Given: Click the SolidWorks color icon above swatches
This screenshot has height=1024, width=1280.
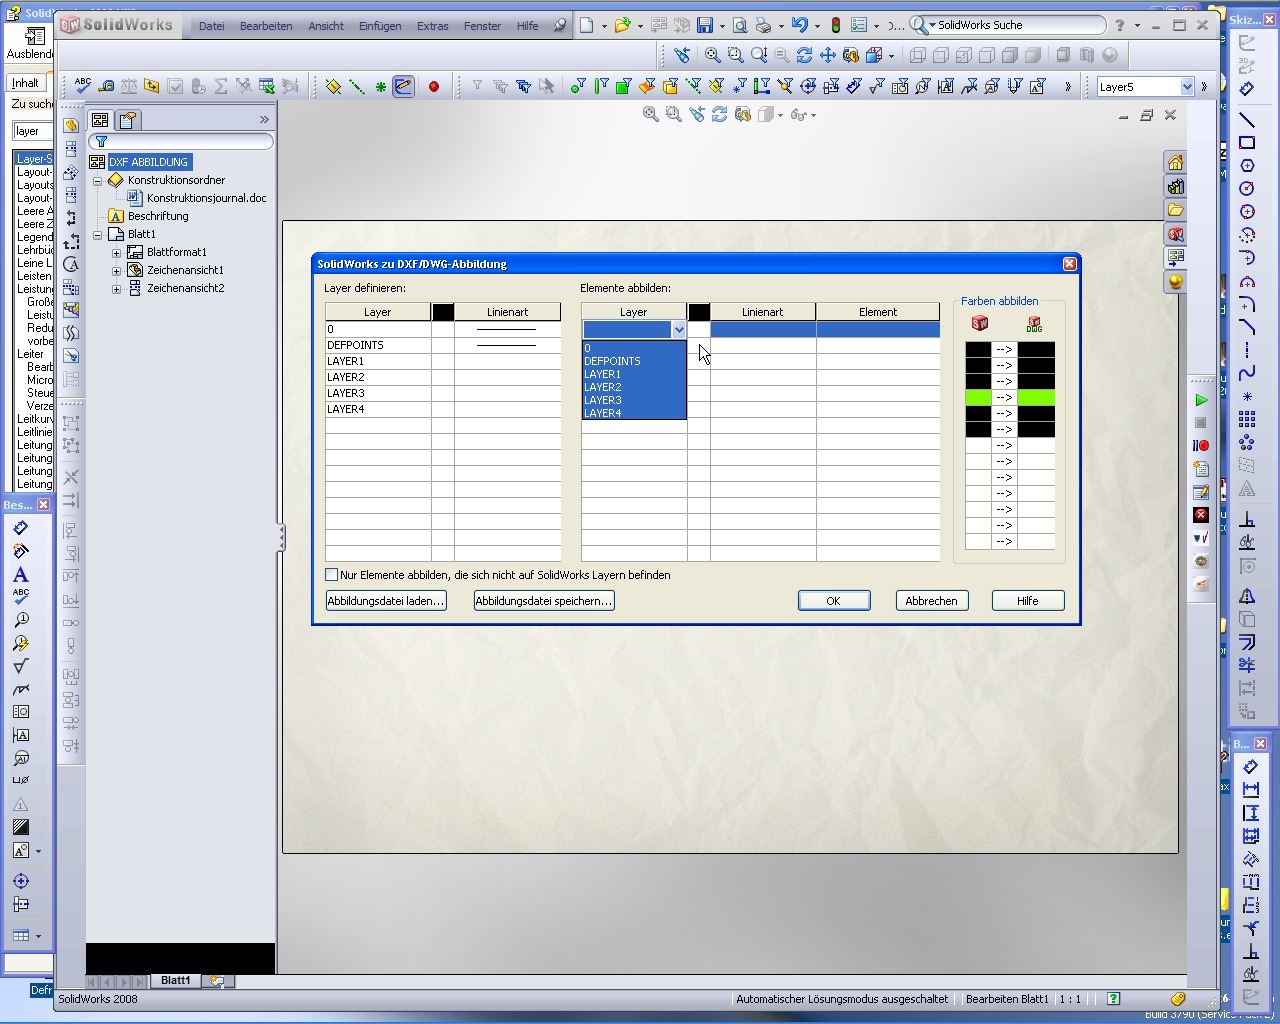Looking at the screenshot, I should 980,323.
